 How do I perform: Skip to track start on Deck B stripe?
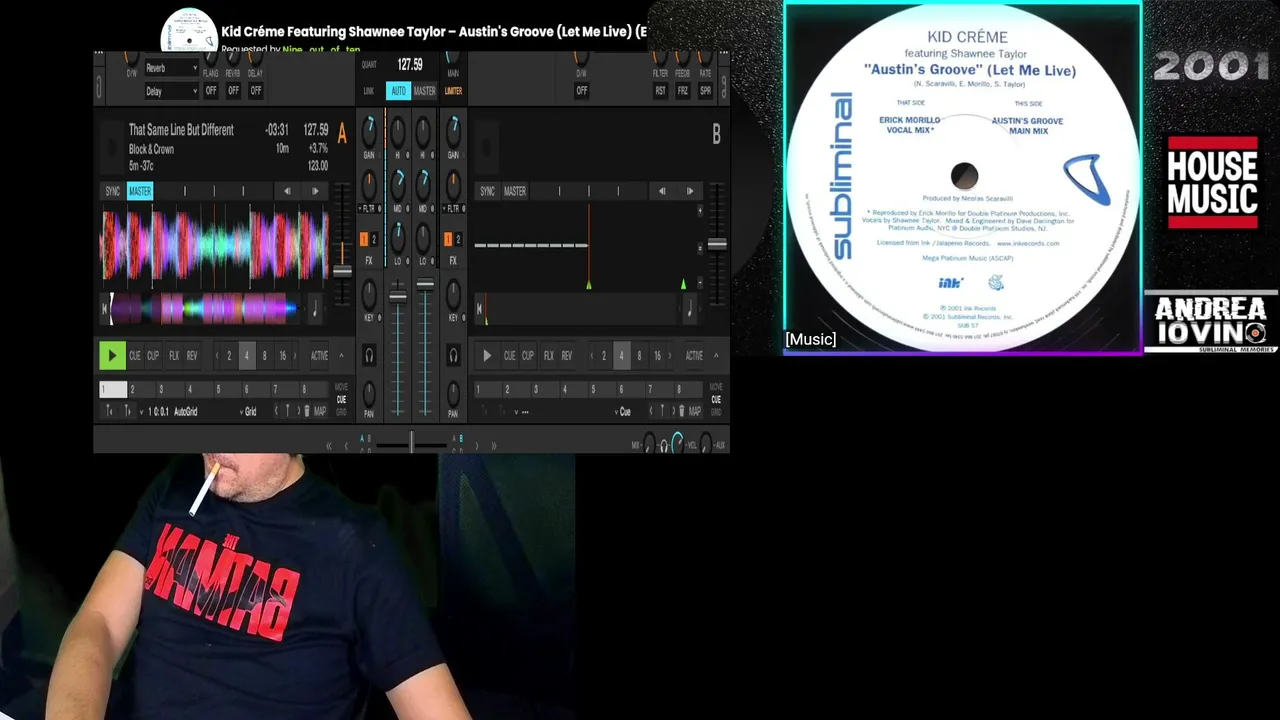480,309
